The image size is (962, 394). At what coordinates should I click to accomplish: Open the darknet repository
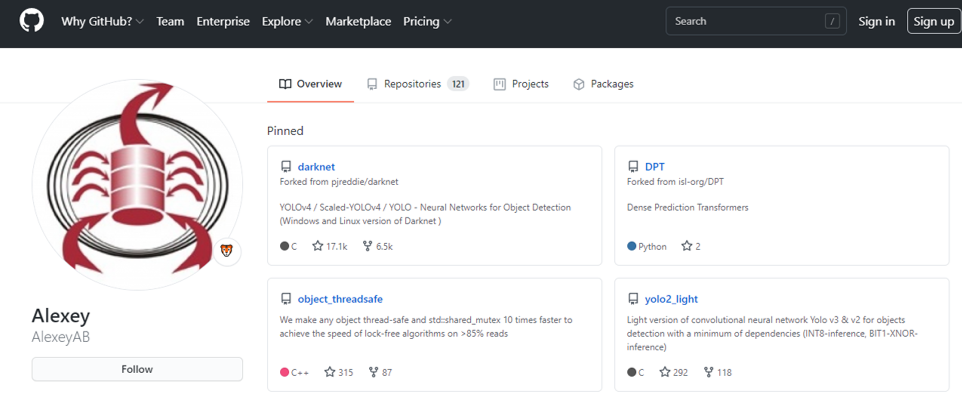pyautogui.click(x=317, y=167)
